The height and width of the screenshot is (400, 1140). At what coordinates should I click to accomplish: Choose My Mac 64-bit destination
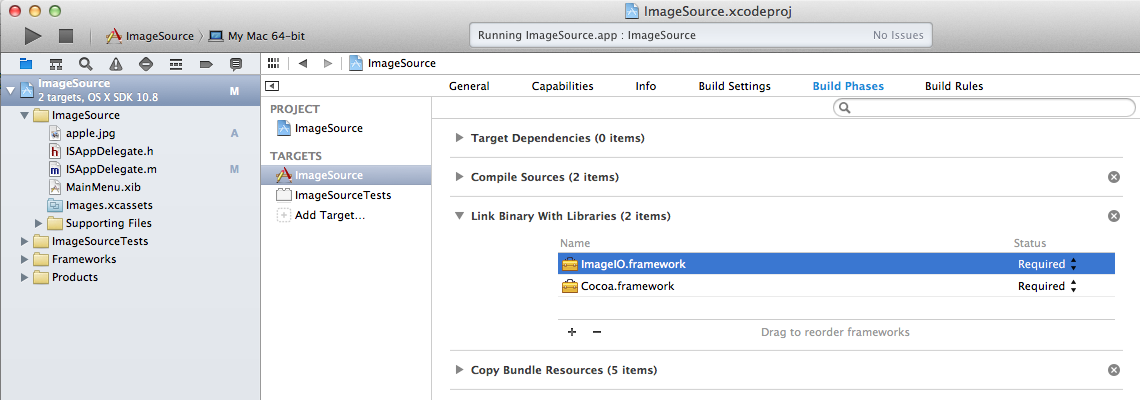256,36
